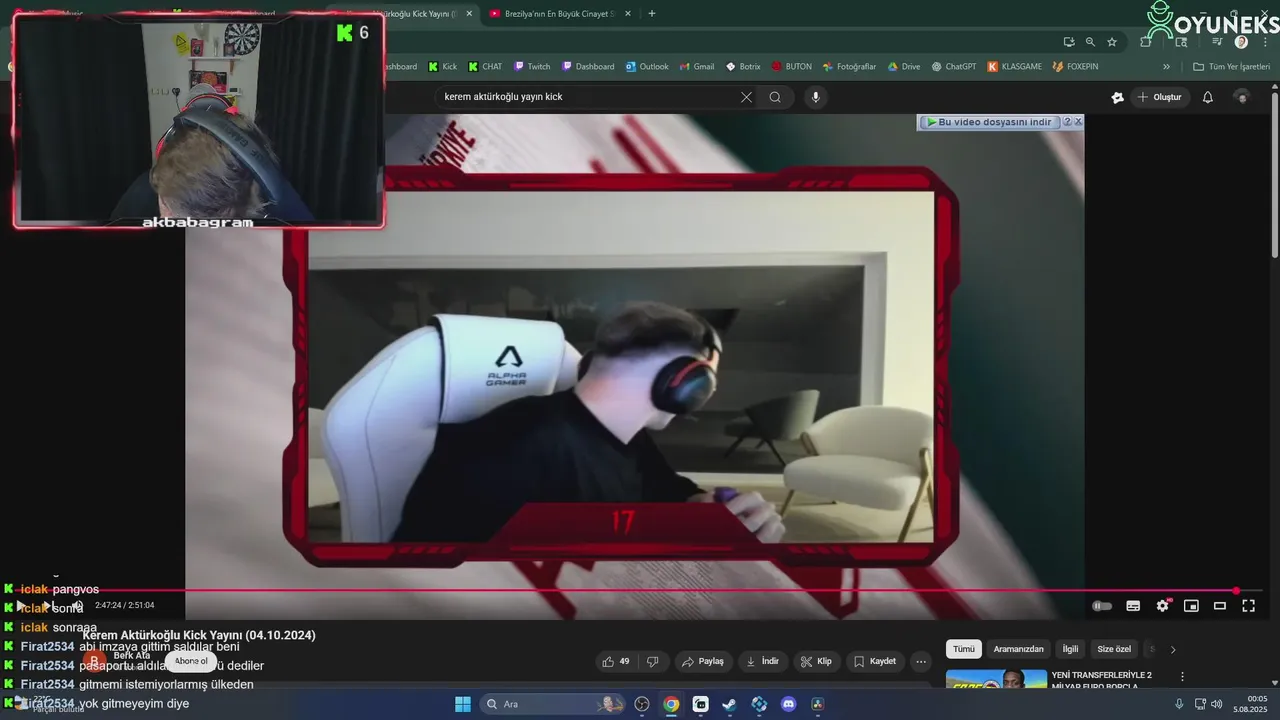This screenshot has height=720, width=1280.
Task: Open the Twitch bookmark
Action: click(x=532, y=67)
